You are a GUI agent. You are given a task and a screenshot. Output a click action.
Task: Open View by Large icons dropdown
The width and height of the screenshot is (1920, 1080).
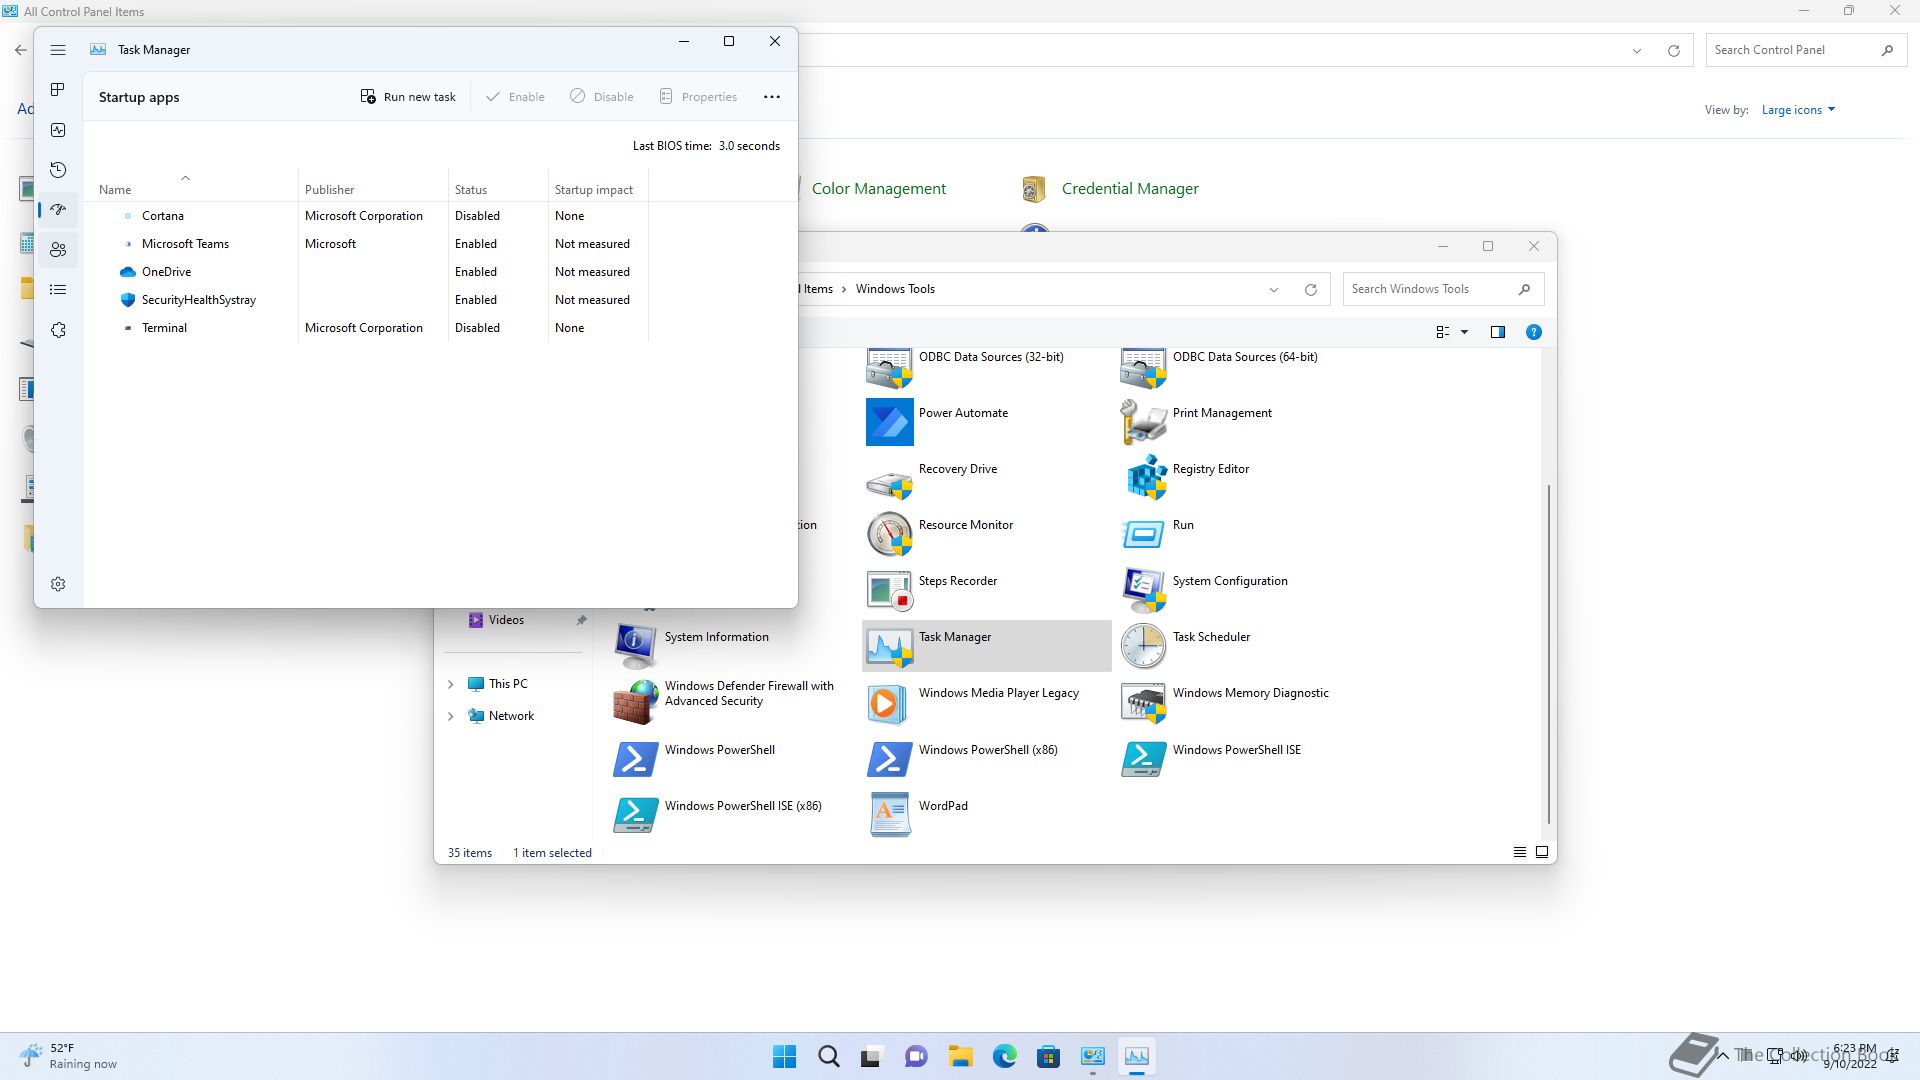(1798, 110)
